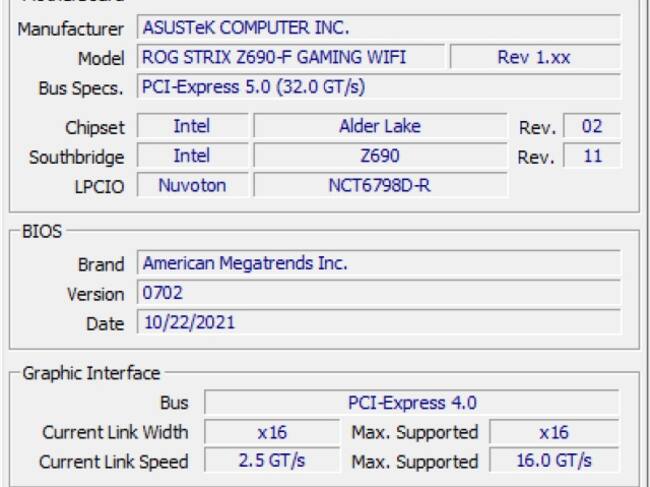Select the Current Link Speed 2.5 GT/s box
The width and height of the screenshot is (650, 487).
(271, 461)
